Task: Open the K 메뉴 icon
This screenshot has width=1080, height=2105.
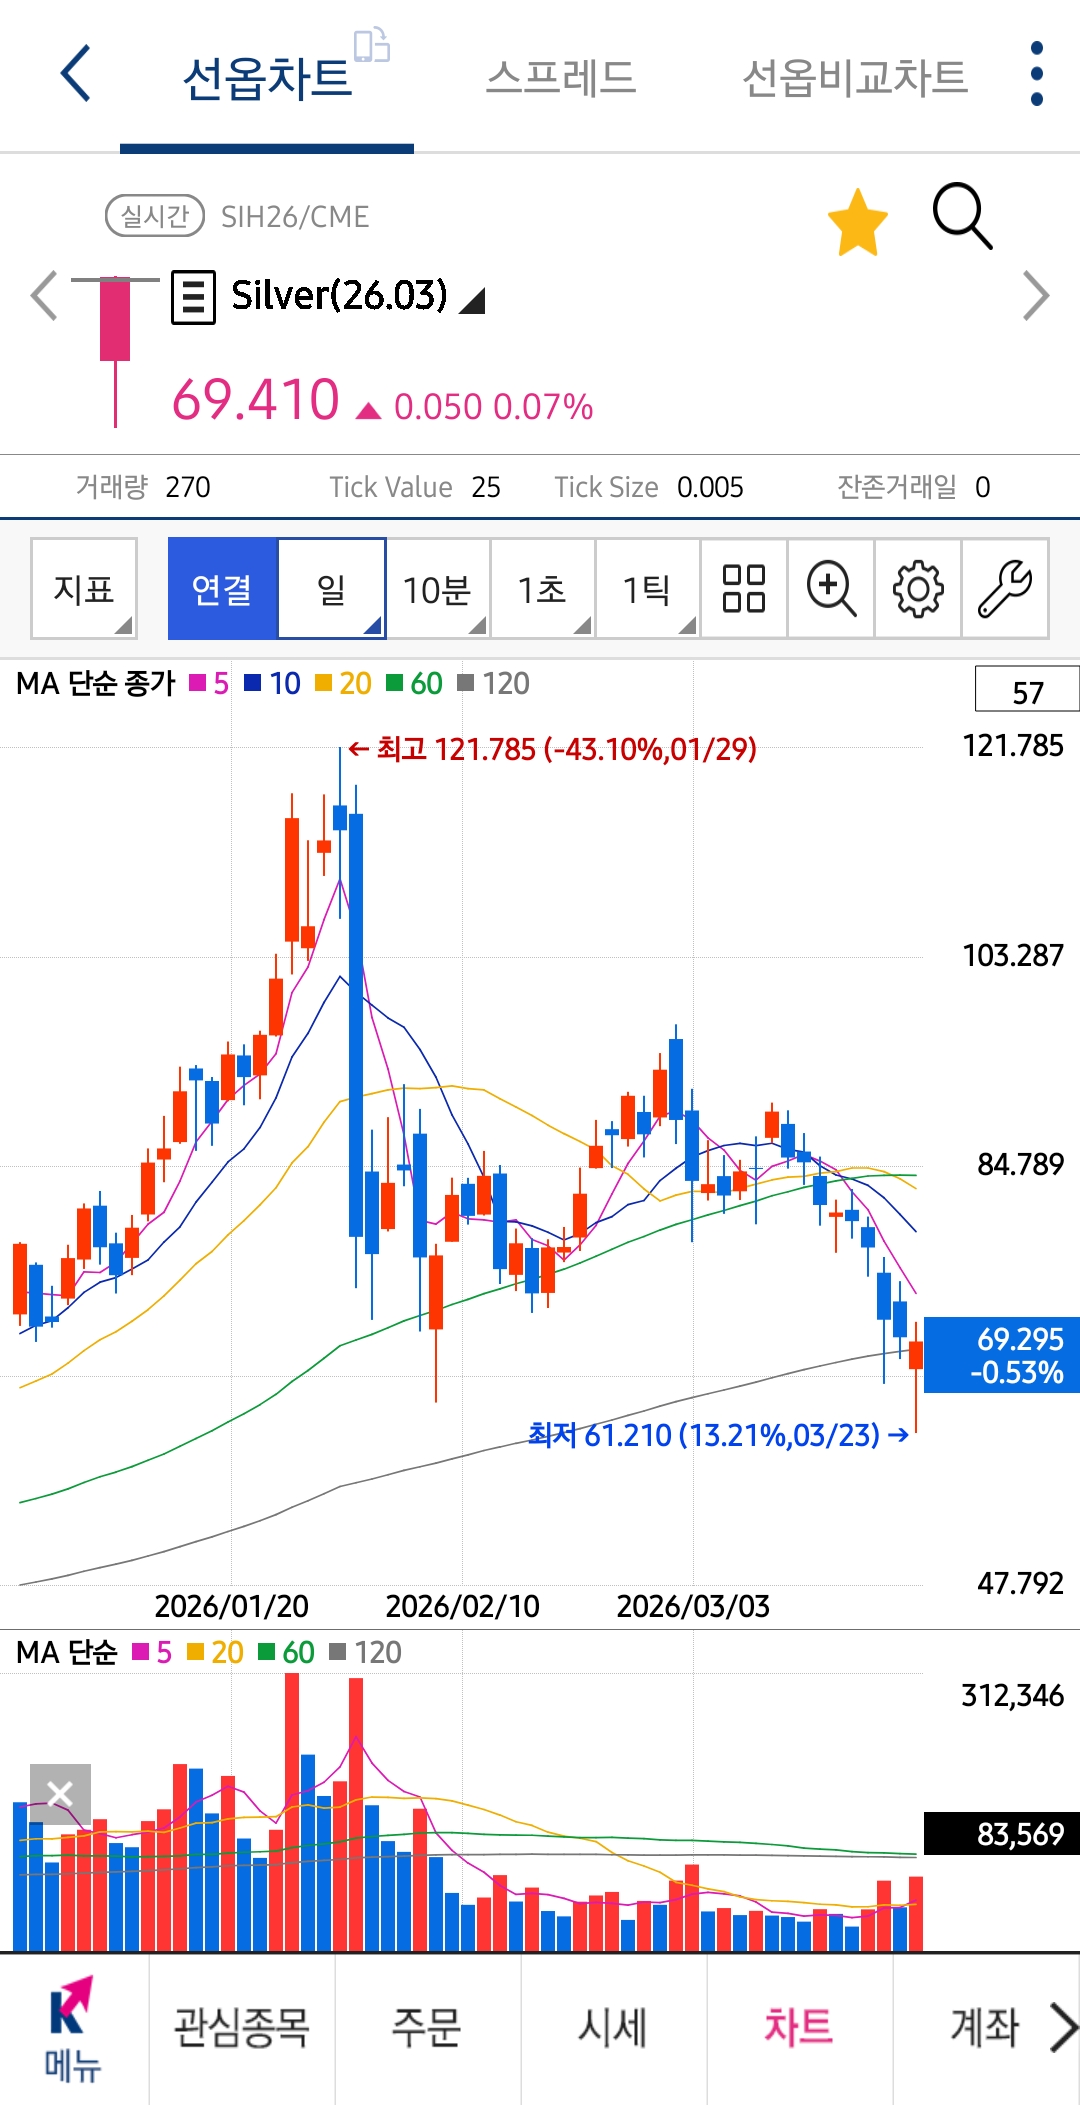Action: 73,2028
